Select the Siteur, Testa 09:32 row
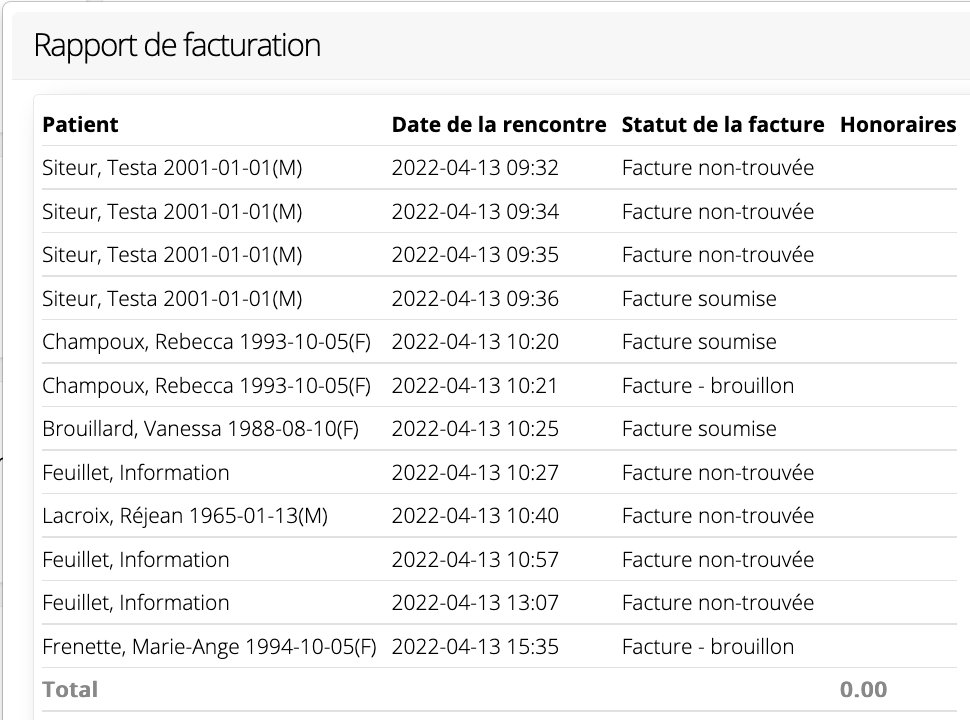This screenshot has width=970, height=720. pyautogui.click(x=499, y=168)
